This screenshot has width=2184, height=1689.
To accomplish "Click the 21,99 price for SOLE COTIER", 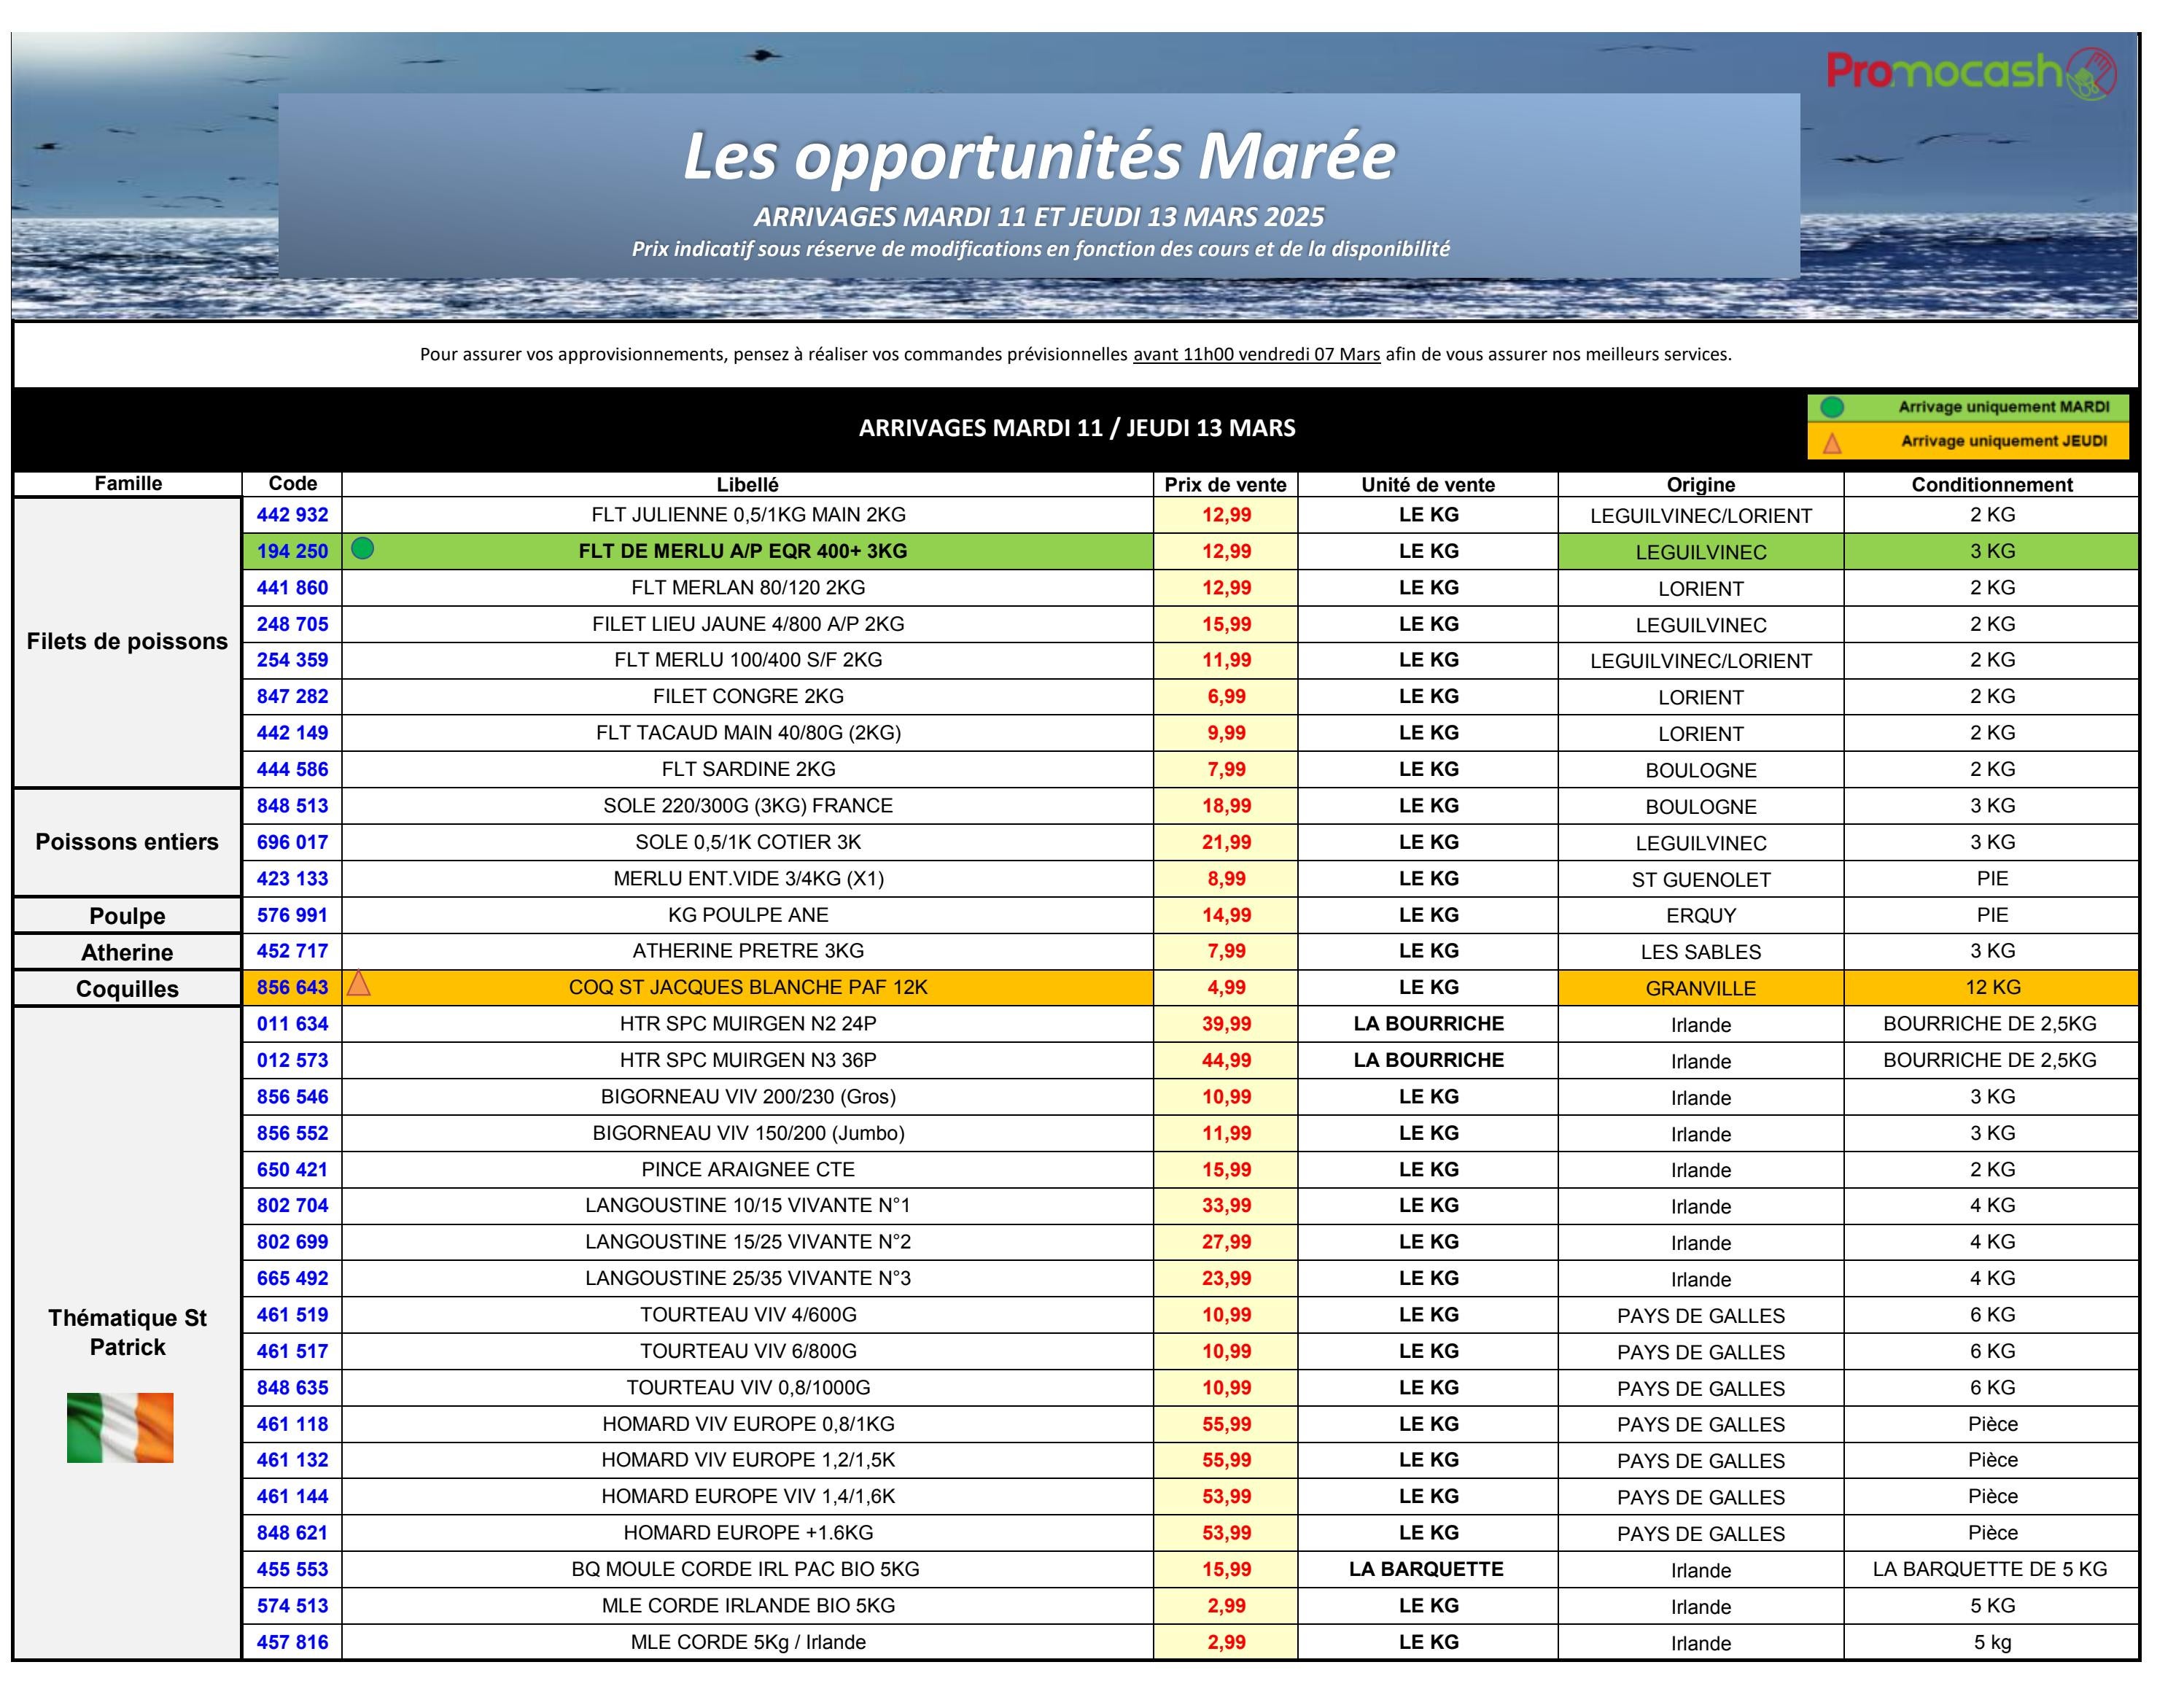I will tap(1226, 842).
